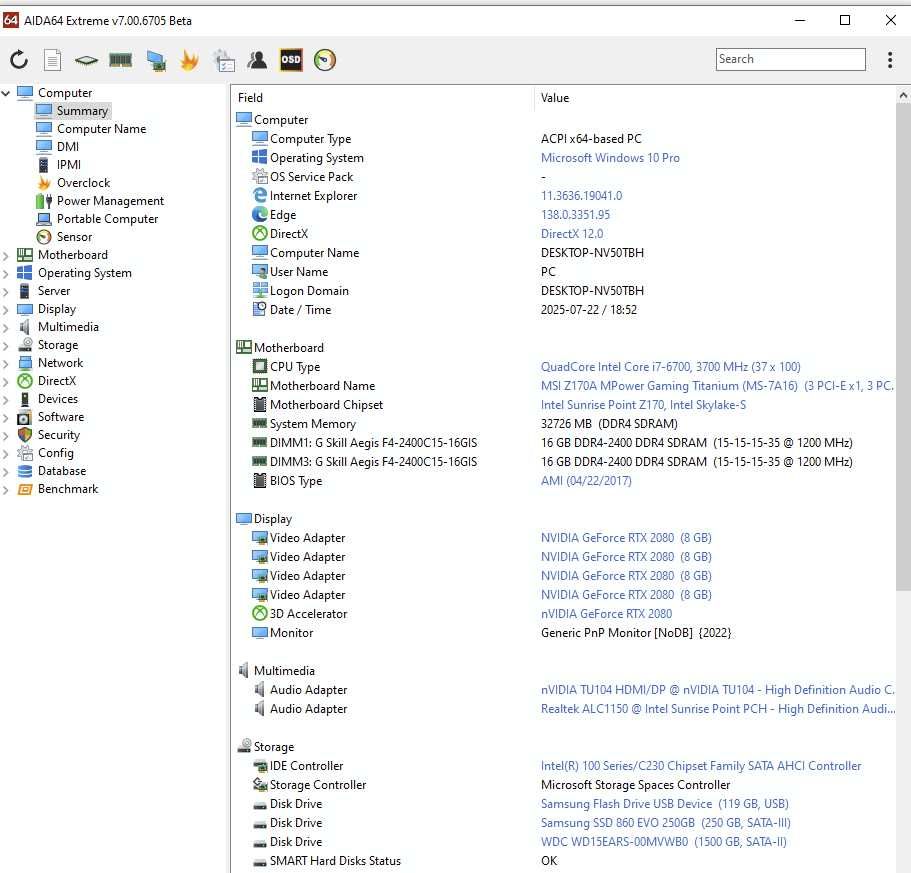Screen dimensions: 911x873
Task: Open the nVIDIA TU104 HDMI/DP audio link
Action: pyautogui.click(x=718, y=689)
